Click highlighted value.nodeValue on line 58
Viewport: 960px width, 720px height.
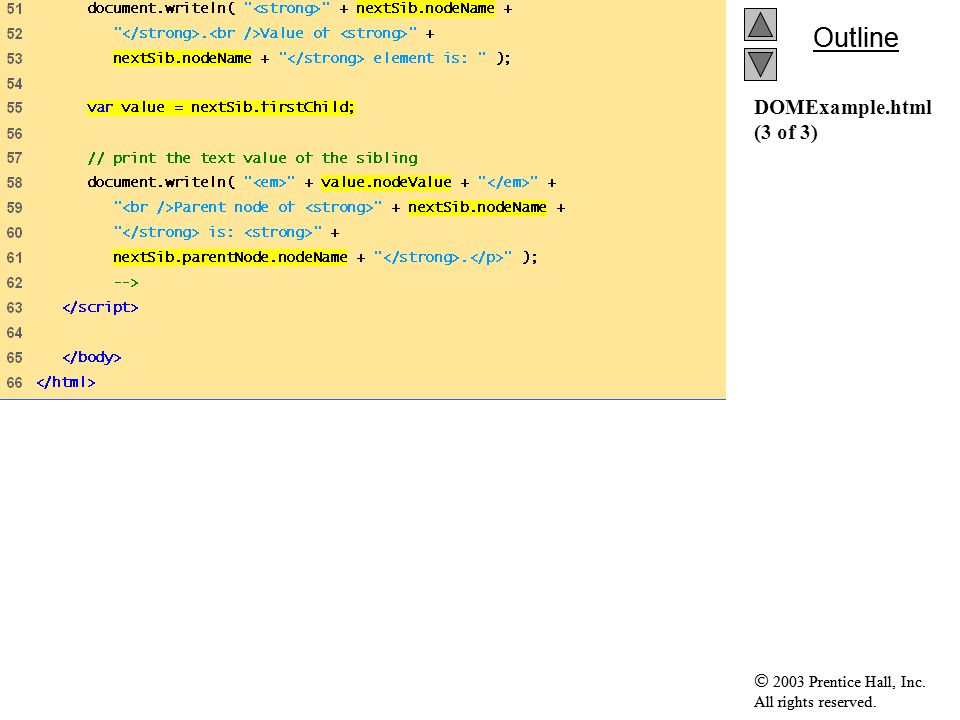point(386,182)
